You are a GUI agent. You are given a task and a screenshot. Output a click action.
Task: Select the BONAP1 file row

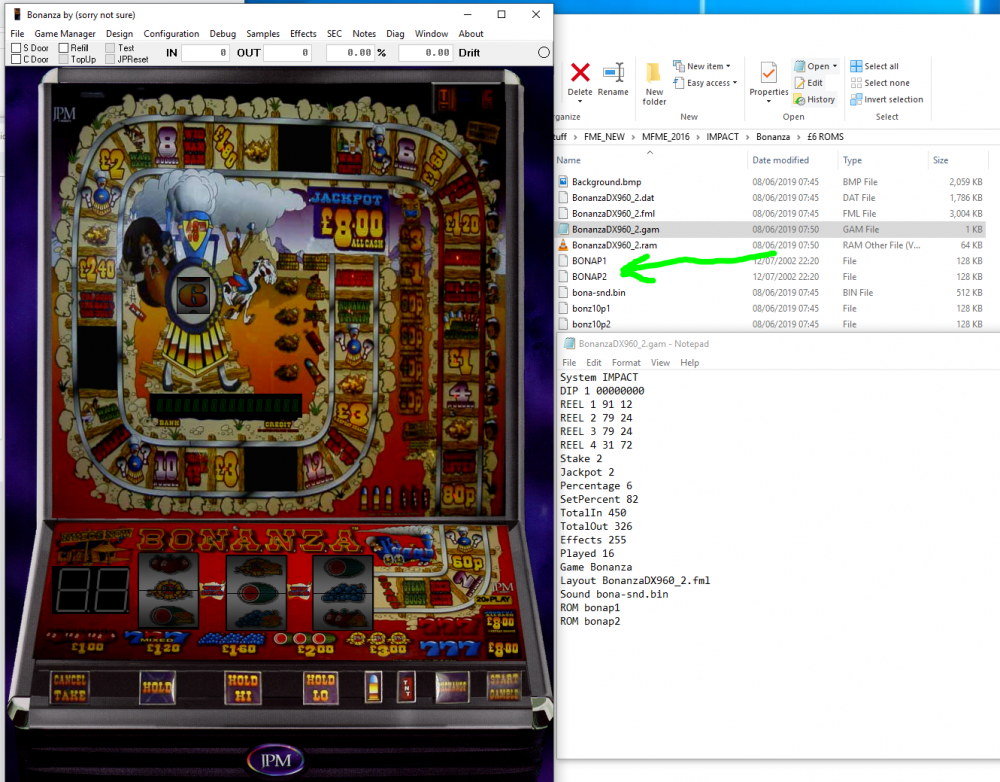(x=770, y=261)
